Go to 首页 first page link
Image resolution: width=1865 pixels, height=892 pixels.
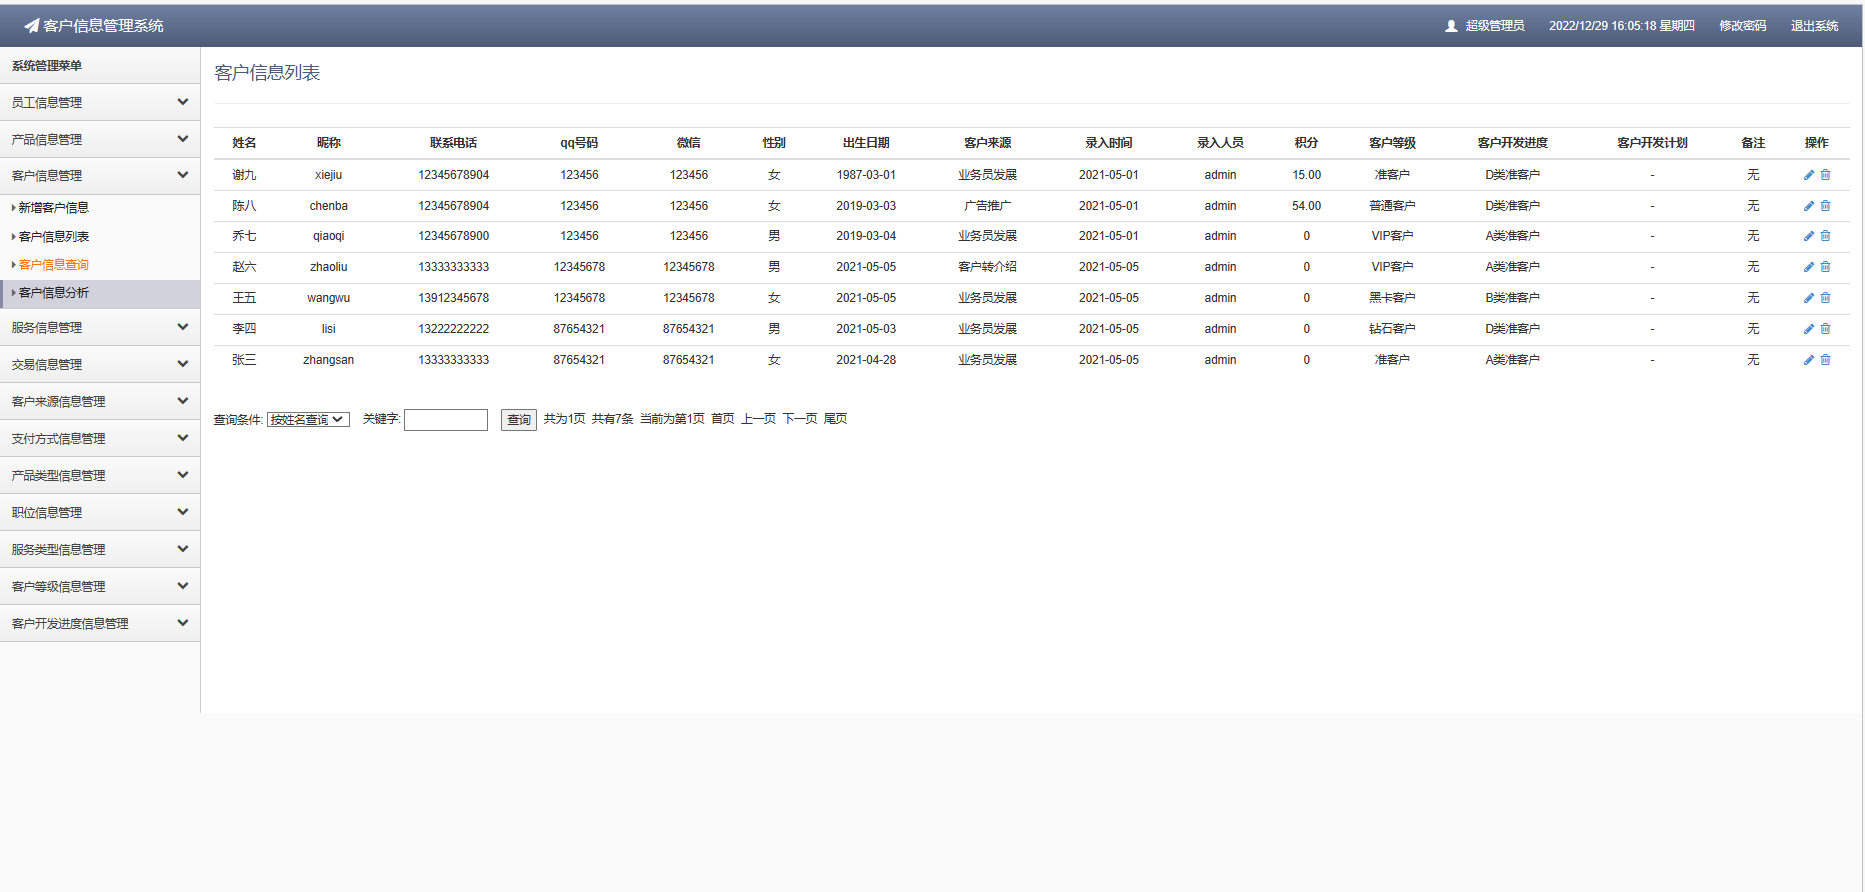[x=723, y=419]
